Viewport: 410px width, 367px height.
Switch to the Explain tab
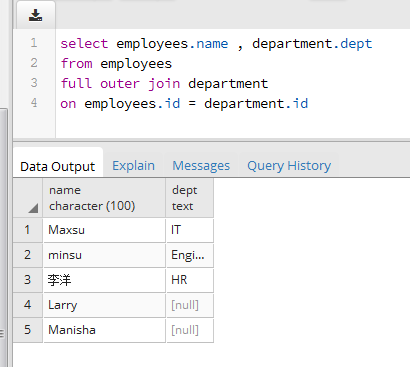pos(133,166)
